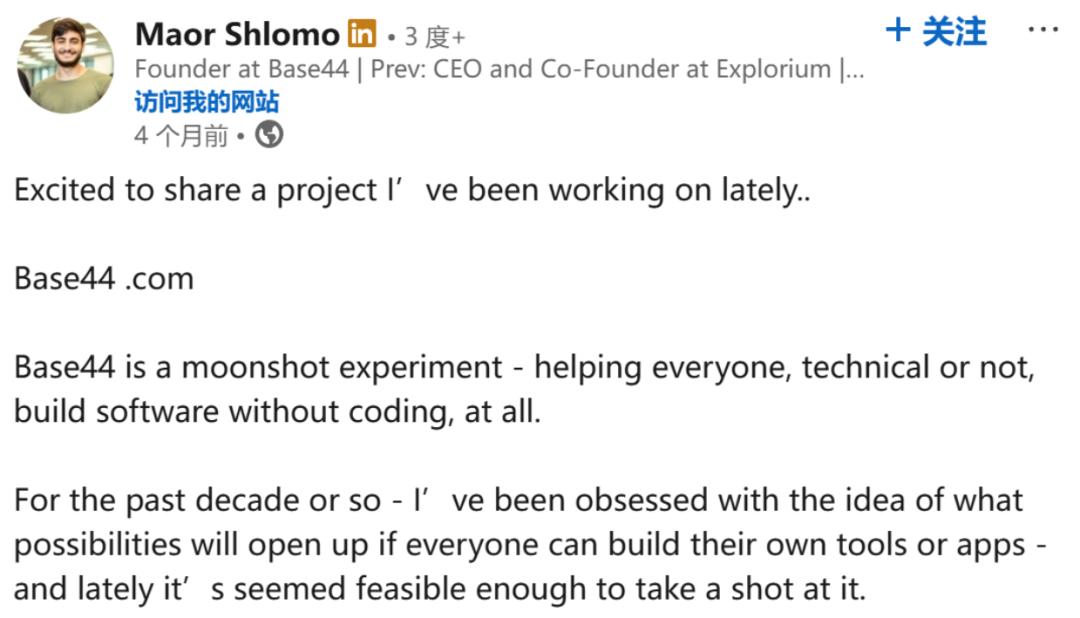The width and height of the screenshot is (1080, 618).
Task: Click the globe public visibility icon
Action: click(x=270, y=134)
